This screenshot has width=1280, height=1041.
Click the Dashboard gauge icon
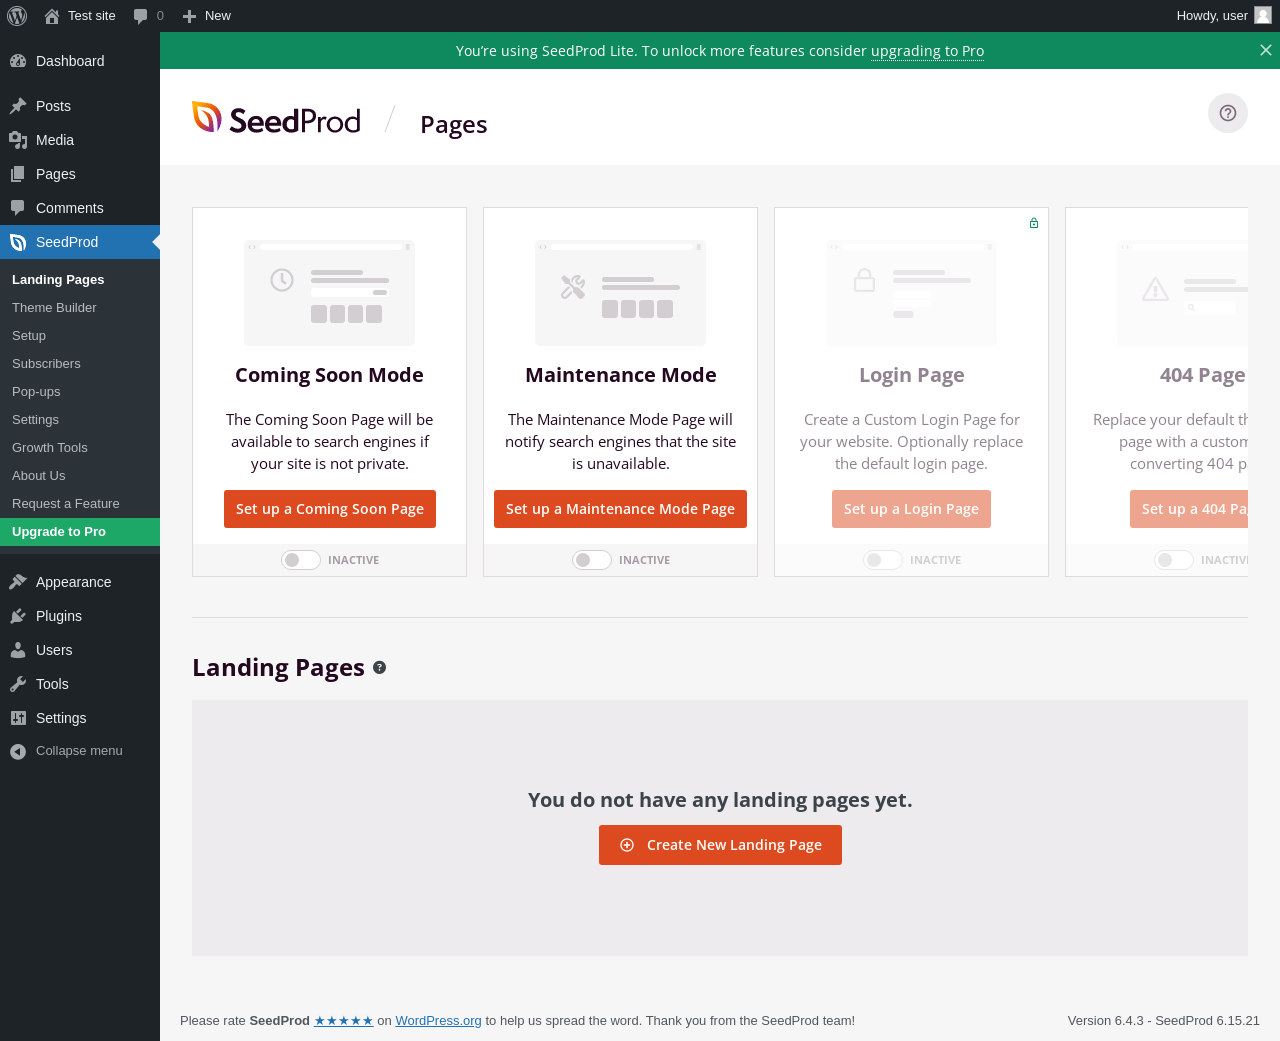(18, 61)
